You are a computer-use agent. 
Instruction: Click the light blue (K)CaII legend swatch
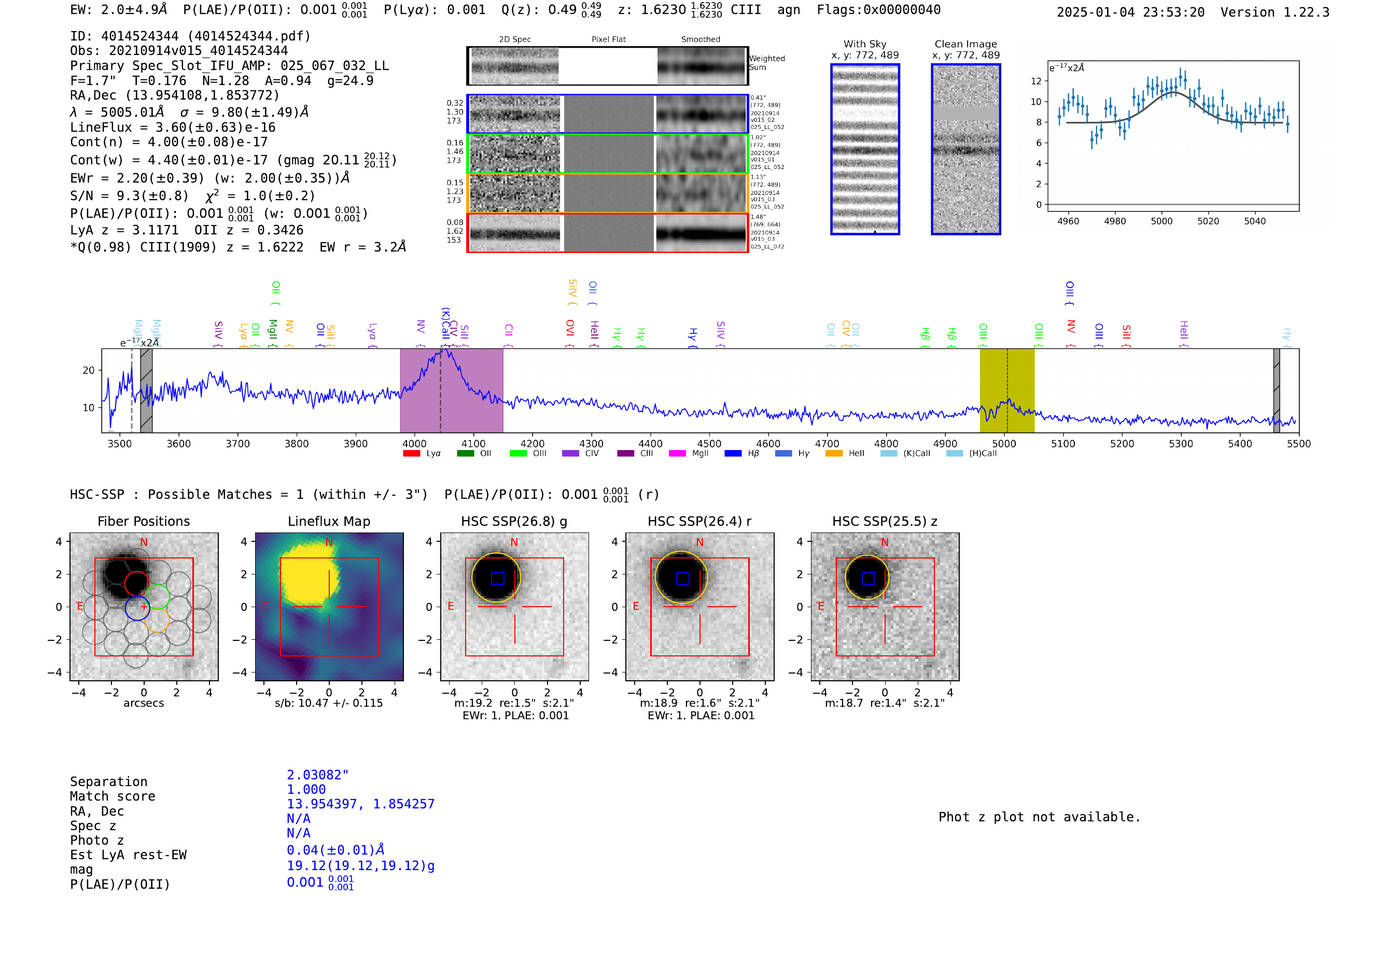(889, 454)
